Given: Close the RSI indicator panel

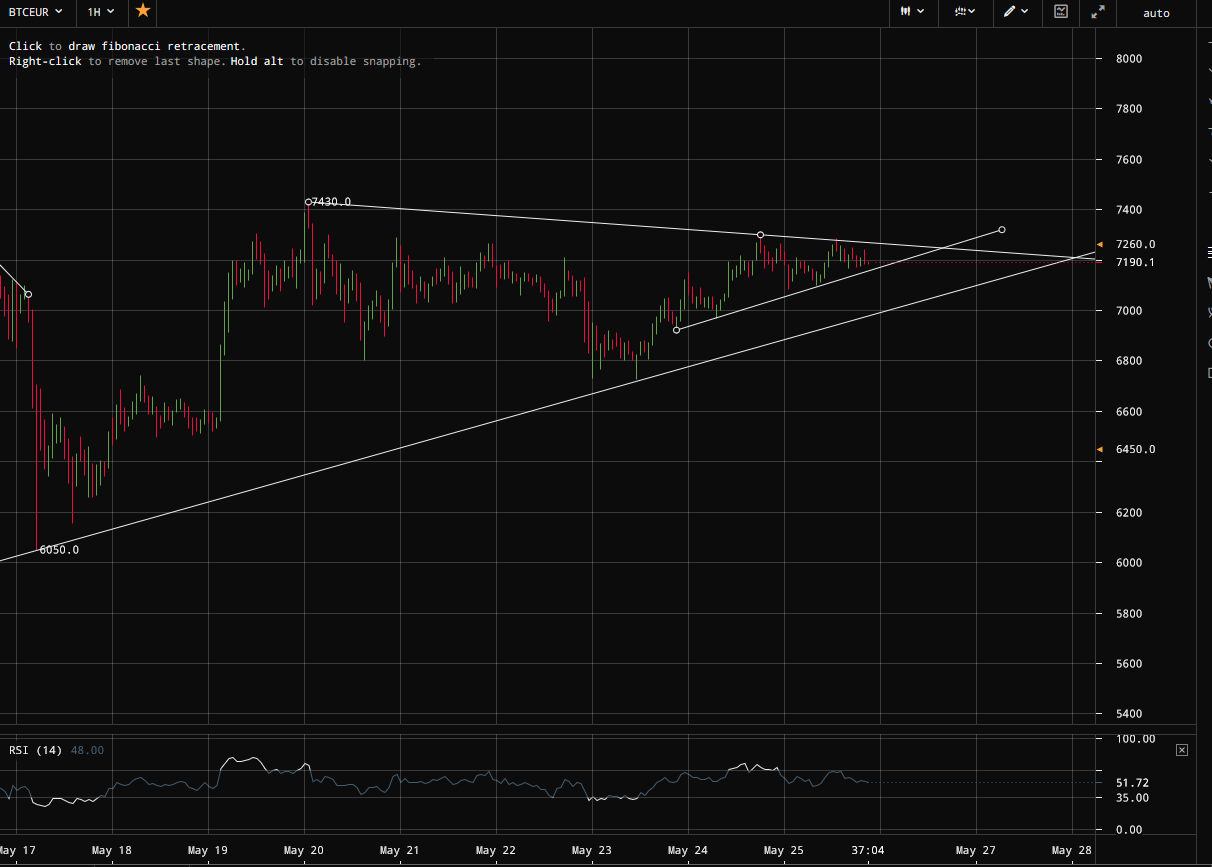Looking at the screenshot, I should pyautogui.click(x=1182, y=749).
